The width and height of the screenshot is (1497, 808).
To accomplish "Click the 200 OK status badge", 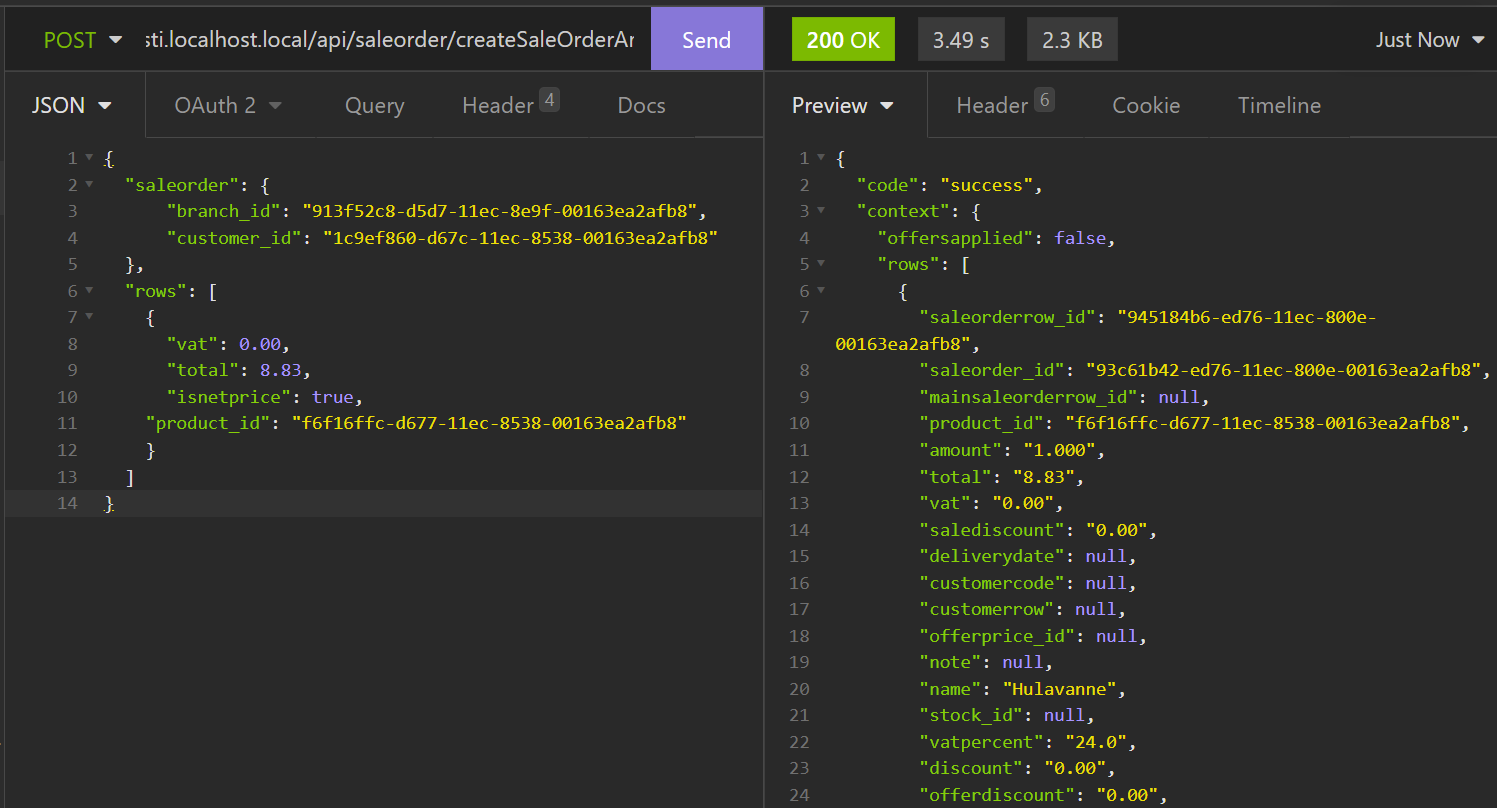I will pyautogui.click(x=843, y=40).
